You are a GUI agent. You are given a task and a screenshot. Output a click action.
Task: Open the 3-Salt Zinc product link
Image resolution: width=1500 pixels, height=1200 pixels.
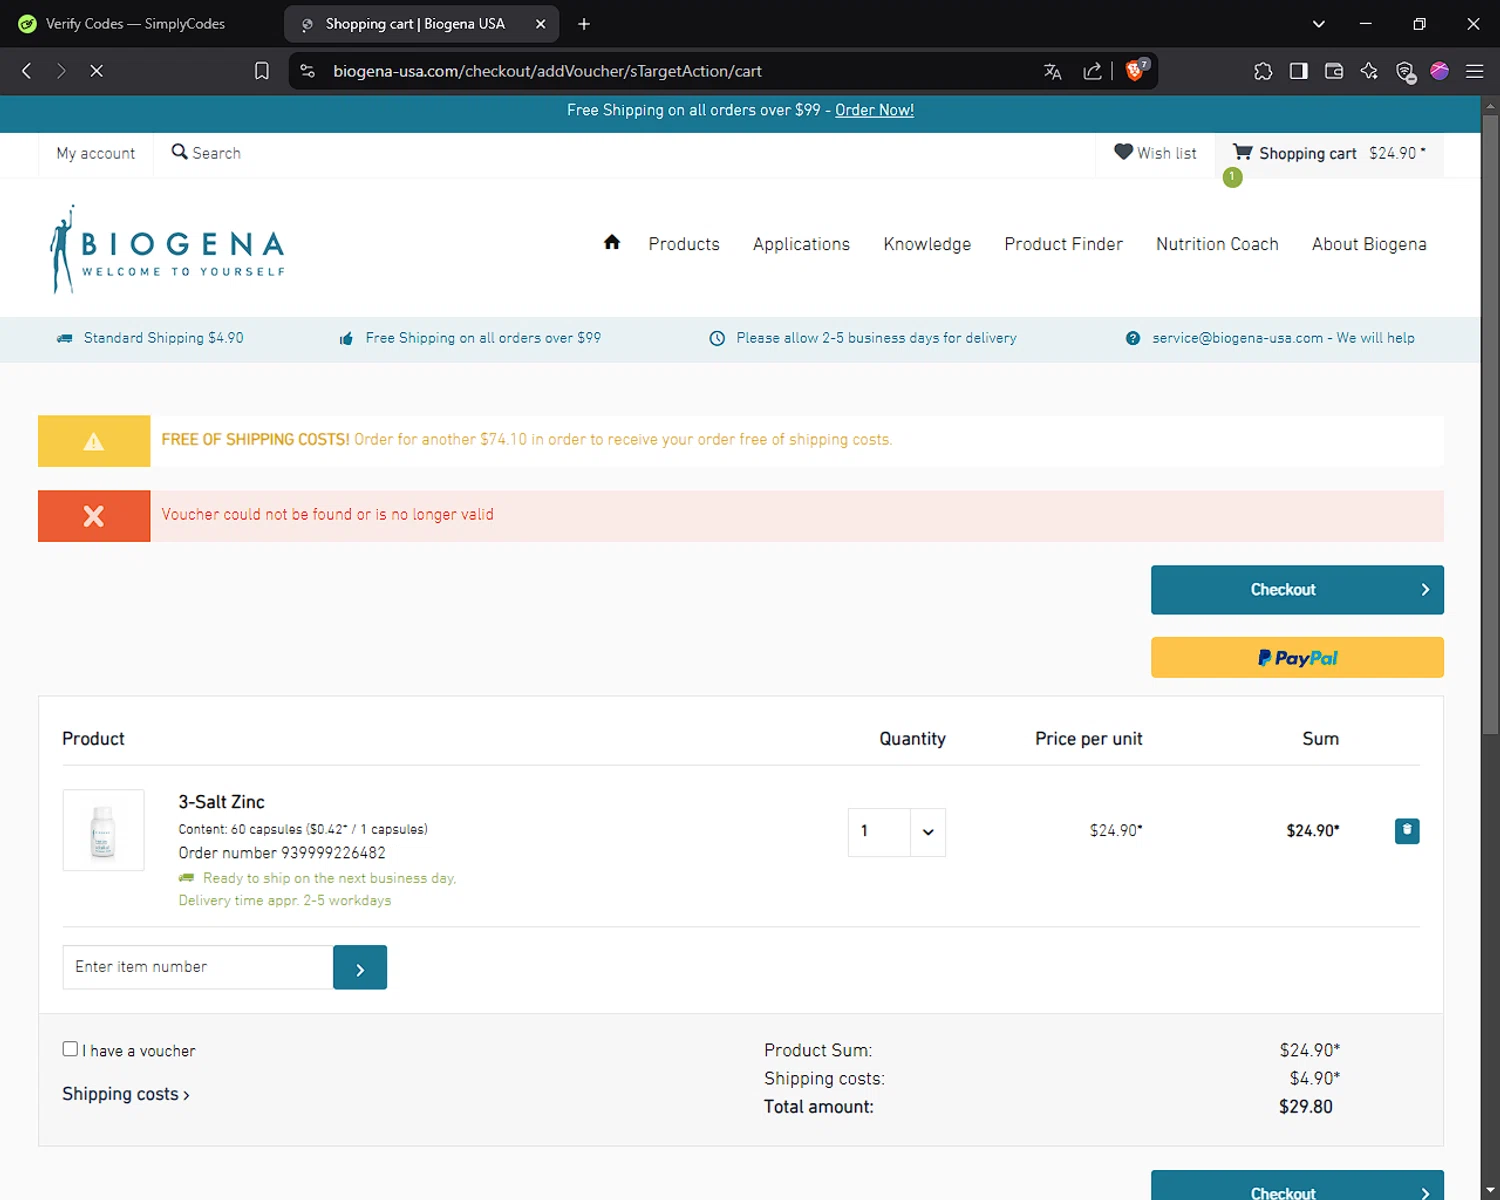[x=221, y=802]
